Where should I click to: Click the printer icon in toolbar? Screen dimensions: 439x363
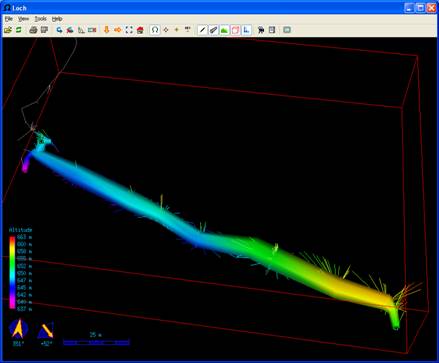(x=33, y=30)
